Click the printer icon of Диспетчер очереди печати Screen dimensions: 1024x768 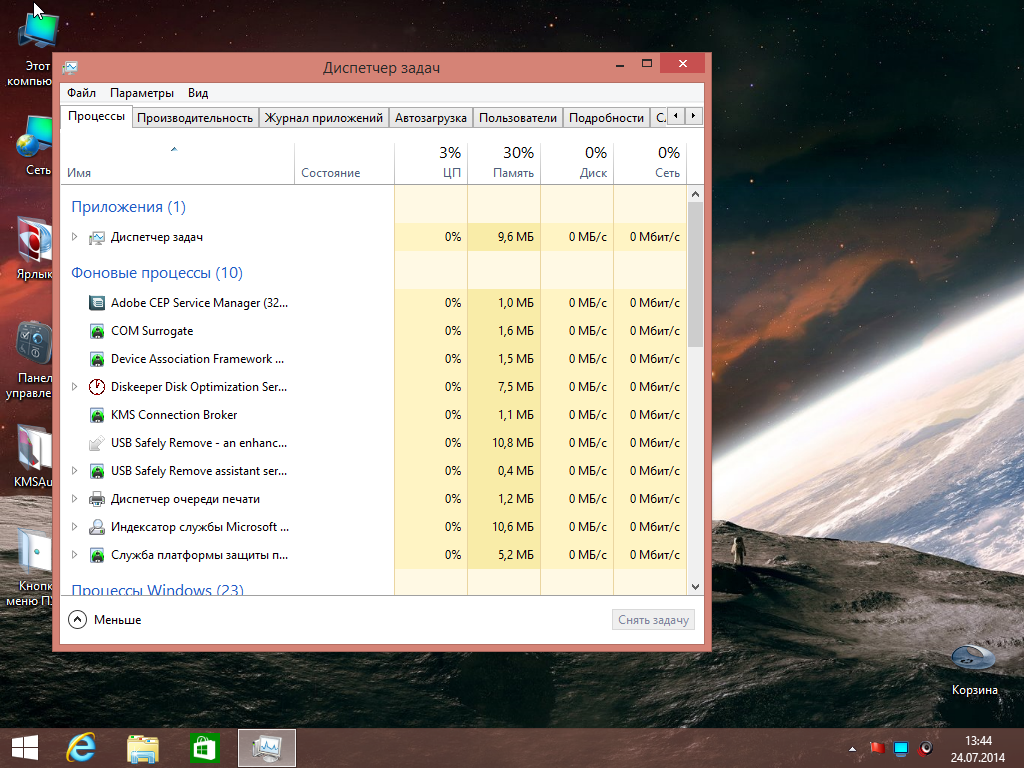[97, 500]
